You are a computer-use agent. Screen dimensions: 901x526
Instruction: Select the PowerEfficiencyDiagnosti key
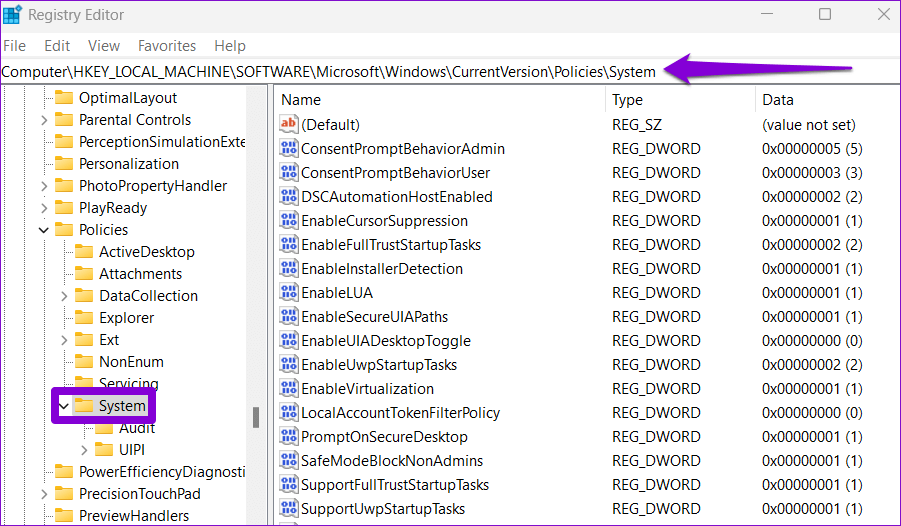[162, 471]
